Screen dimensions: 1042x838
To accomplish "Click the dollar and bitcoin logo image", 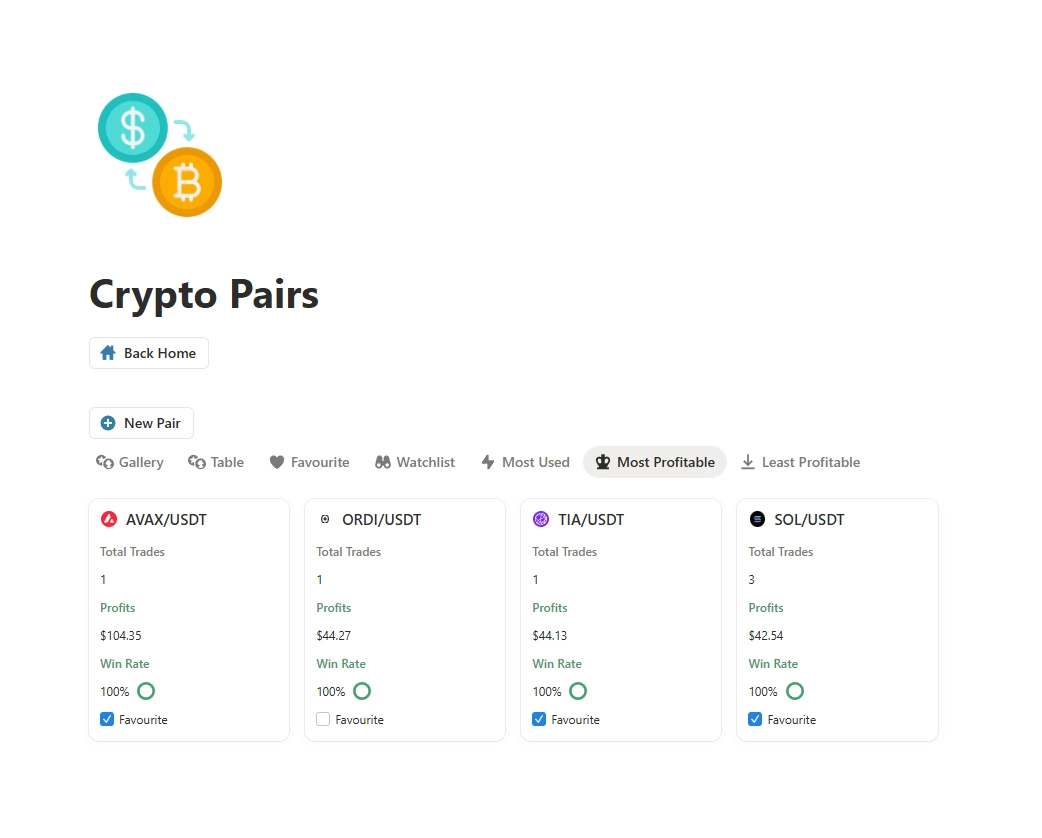I will [x=159, y=154].
